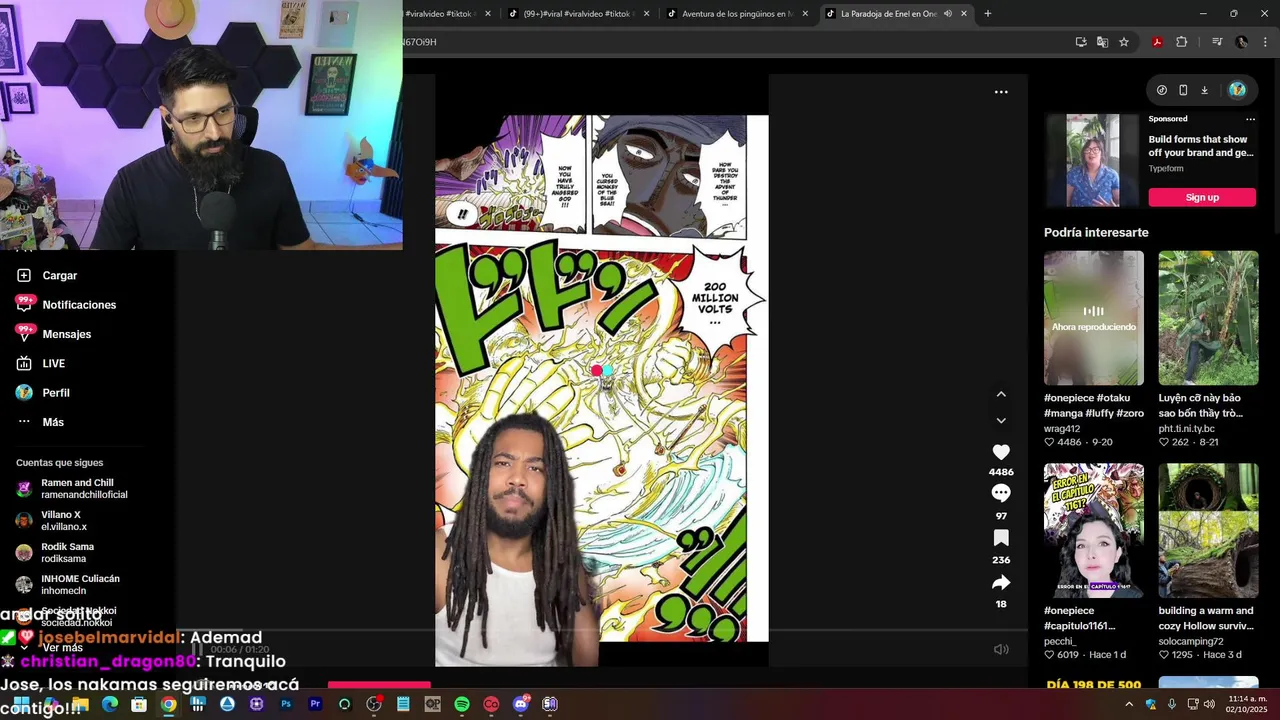Open Chrome three-dot menu
The width and height of the screenshot is (1280, 720).
pyautogui.click(x=1265, y=42)
